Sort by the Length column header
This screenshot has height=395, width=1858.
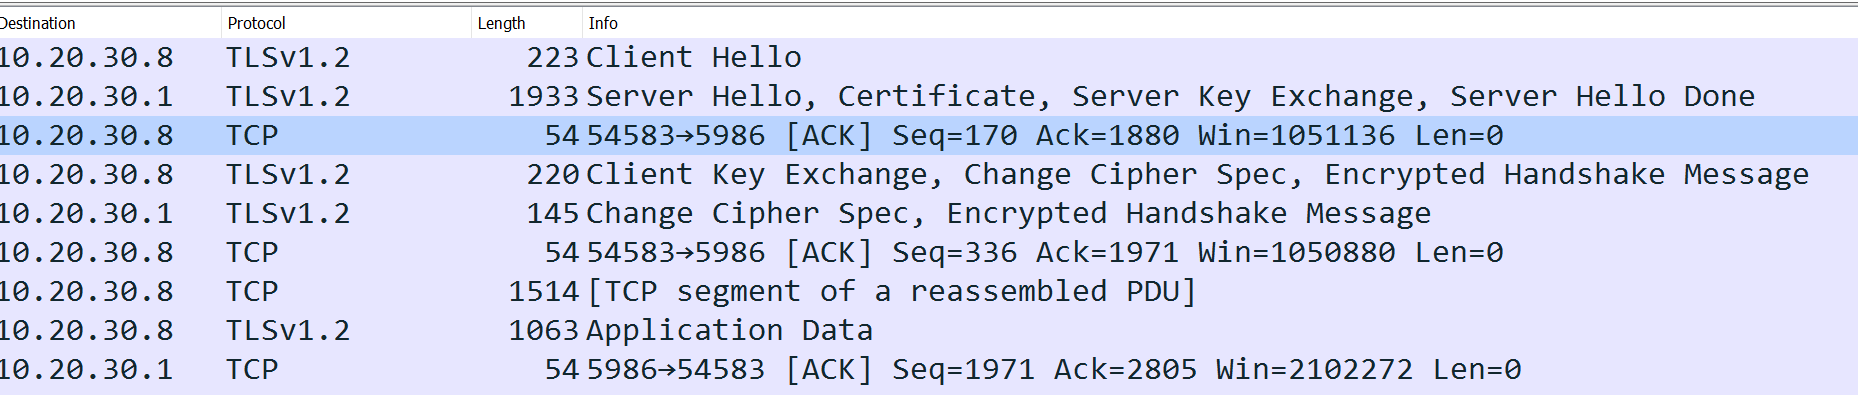click(x=527, y=23)
